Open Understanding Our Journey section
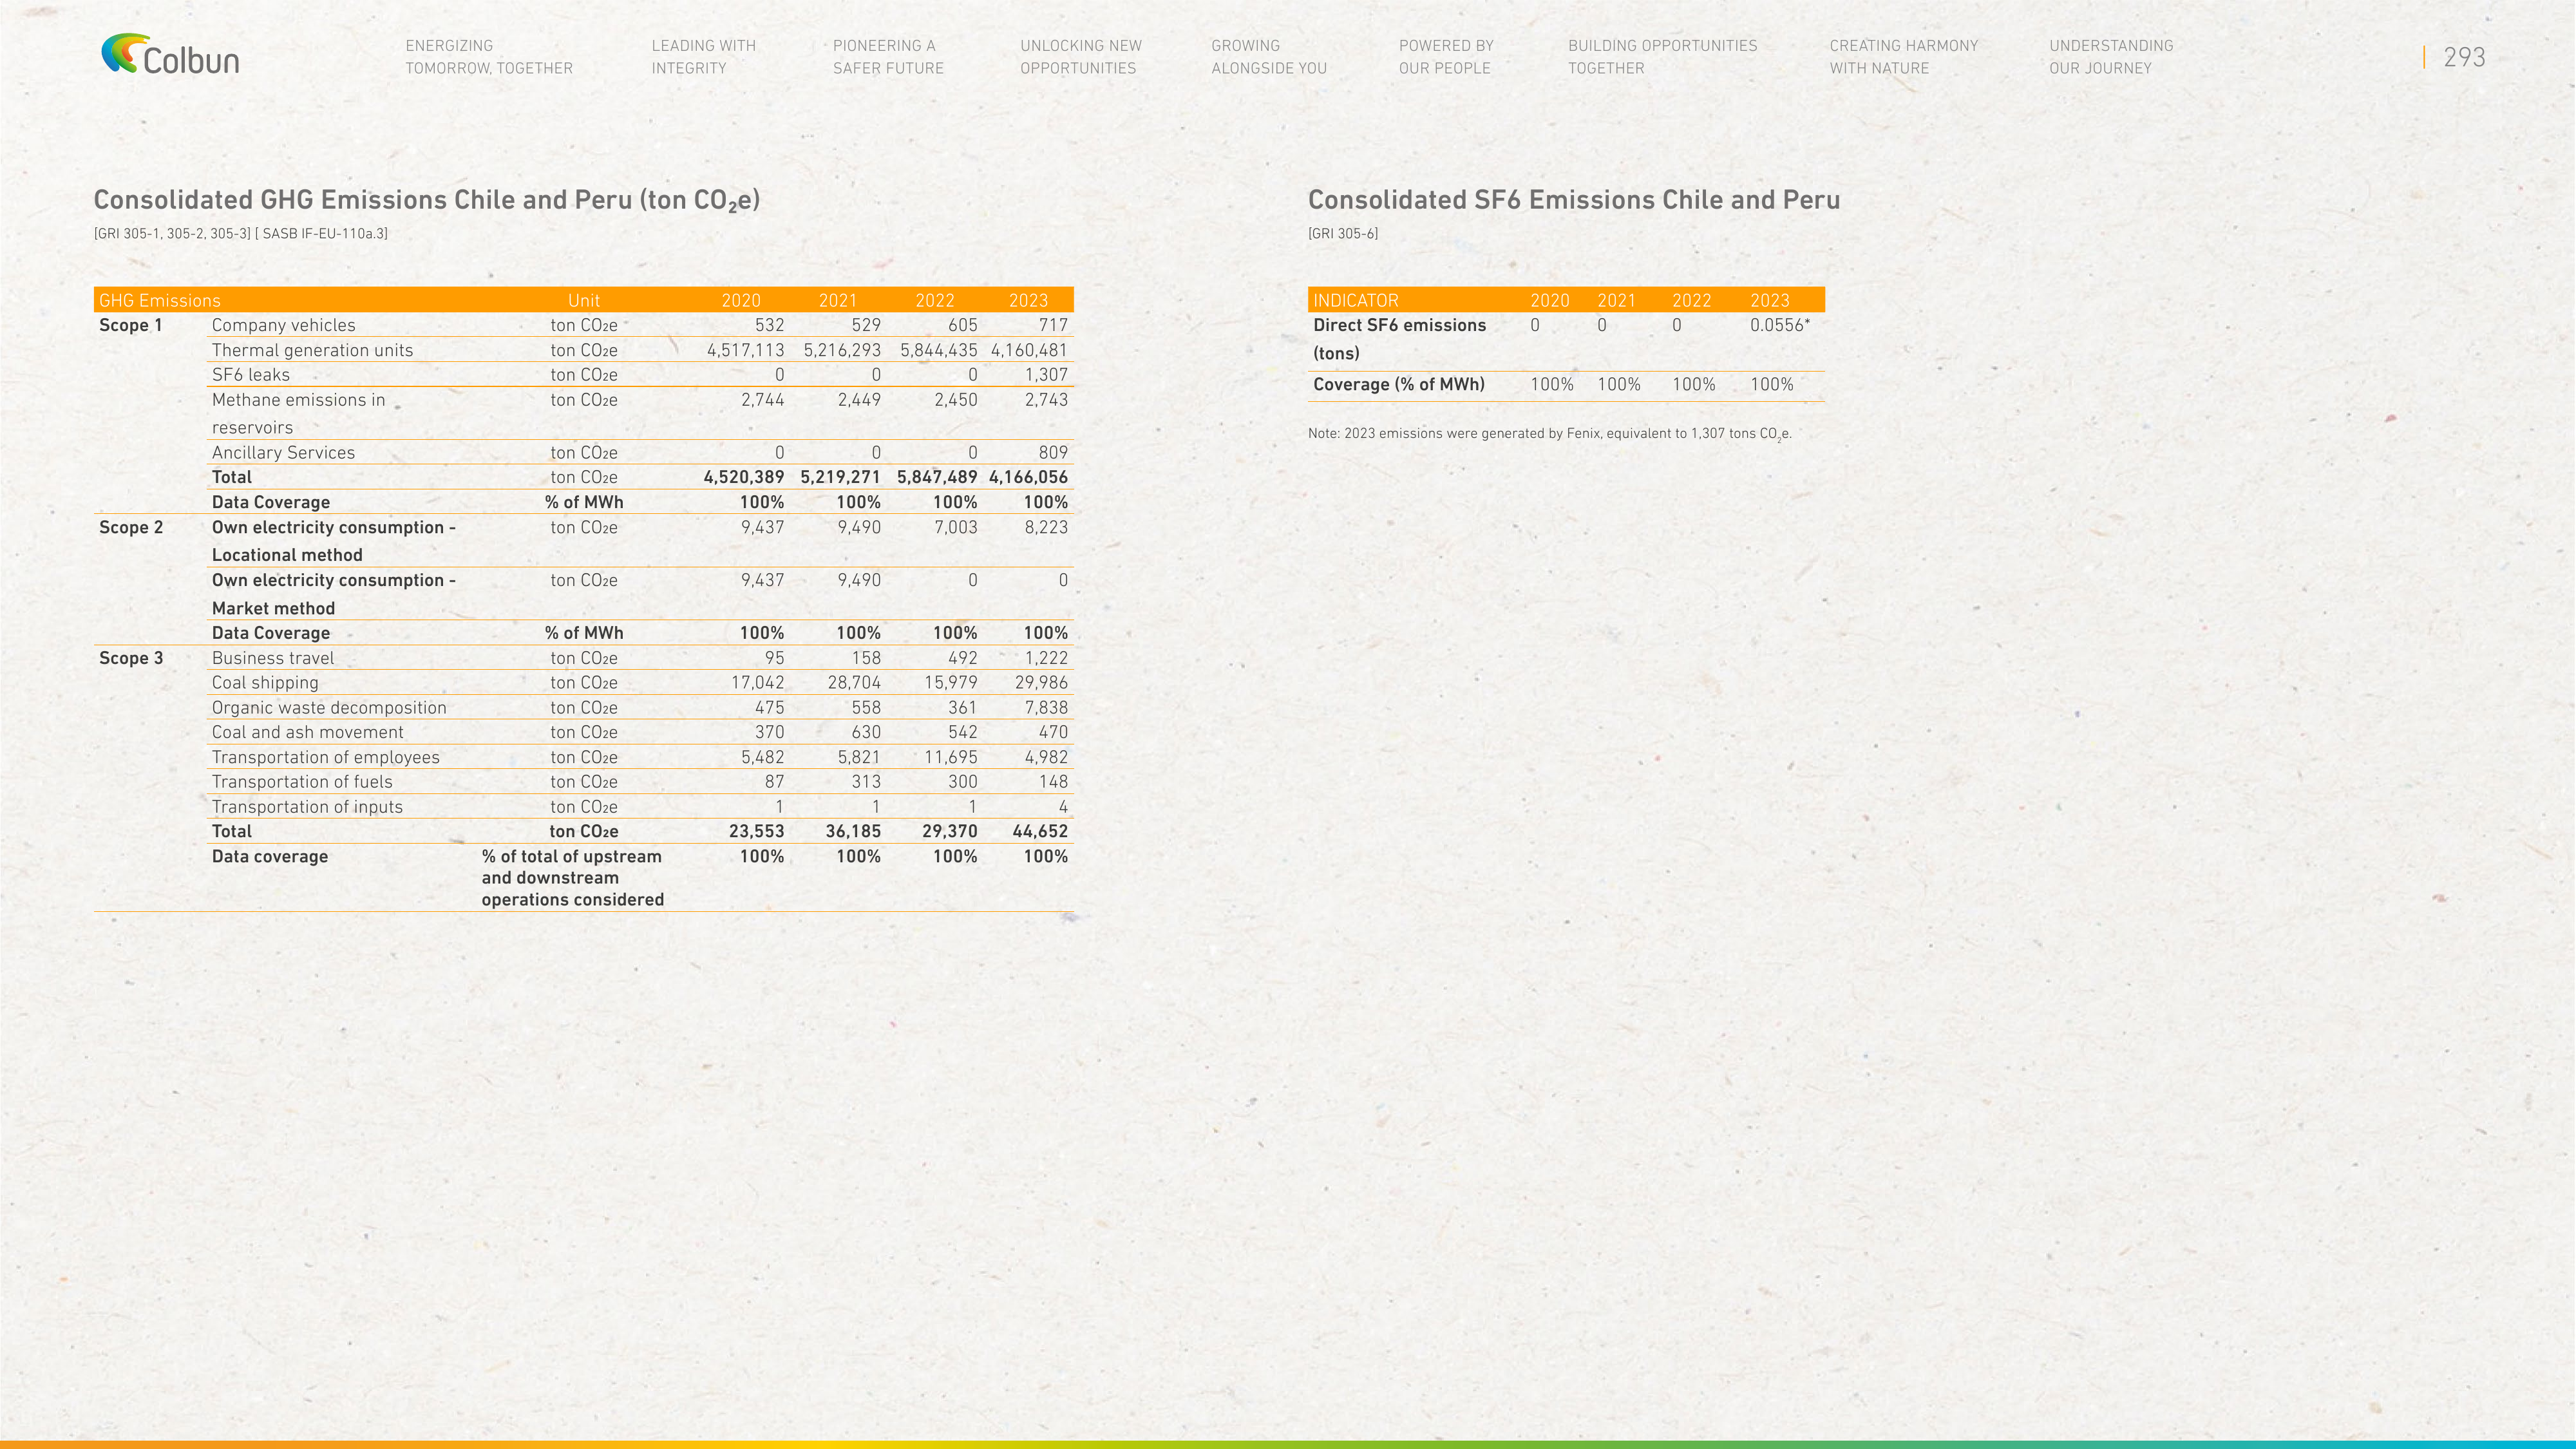The image size is (2576, 1449). (x=2111, y=57)
